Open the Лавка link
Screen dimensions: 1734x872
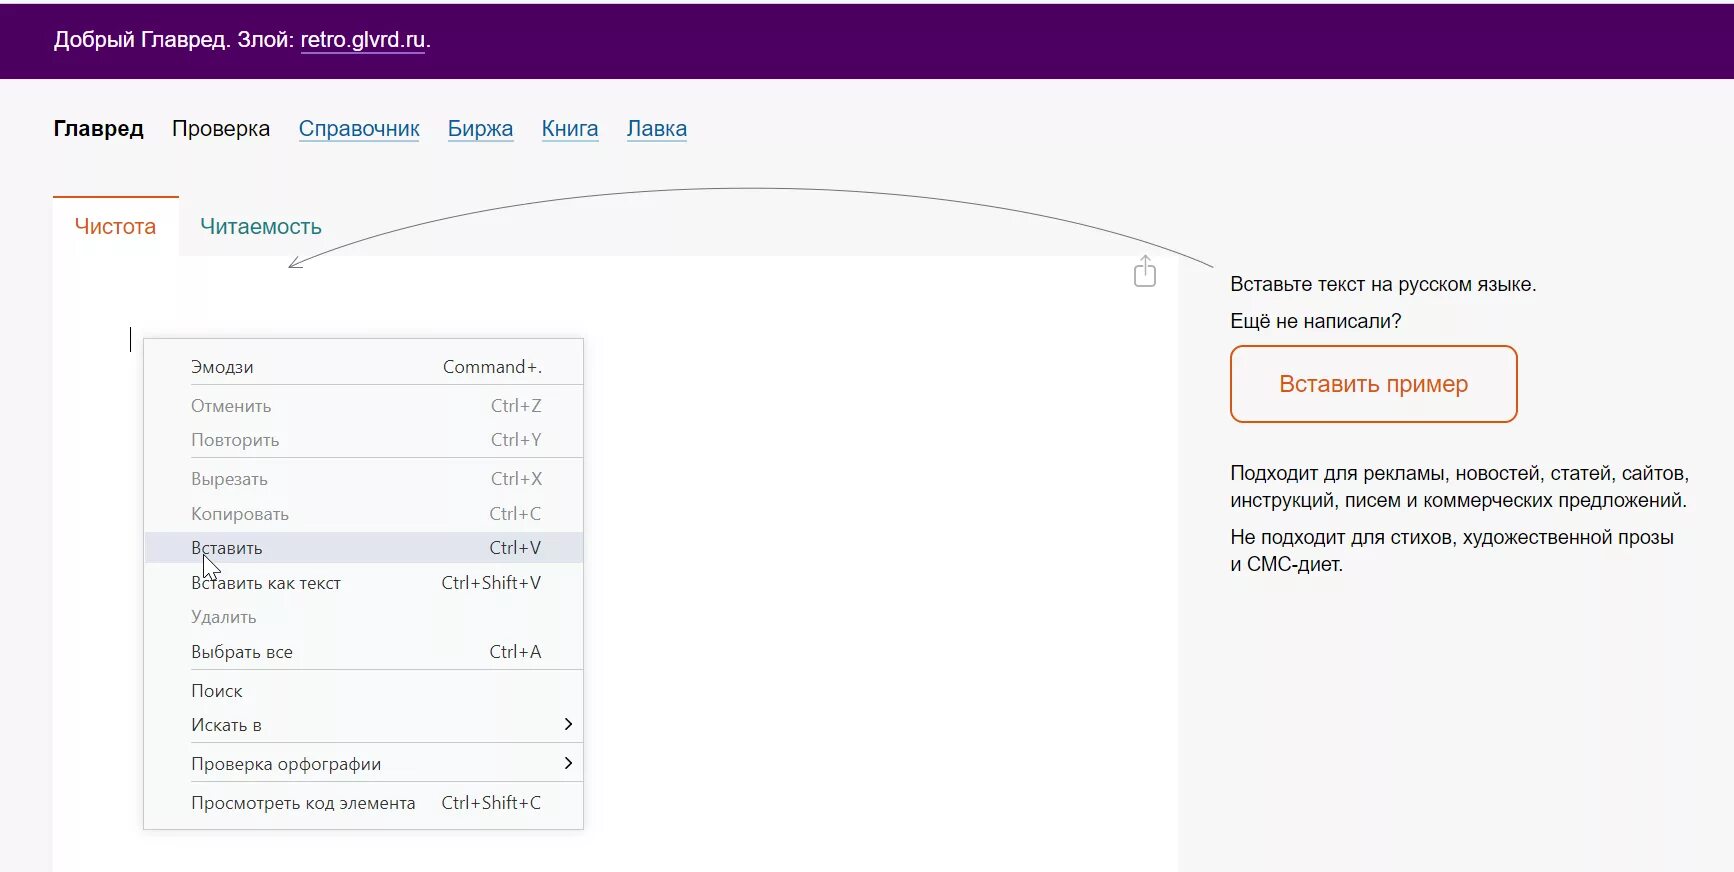657,129
